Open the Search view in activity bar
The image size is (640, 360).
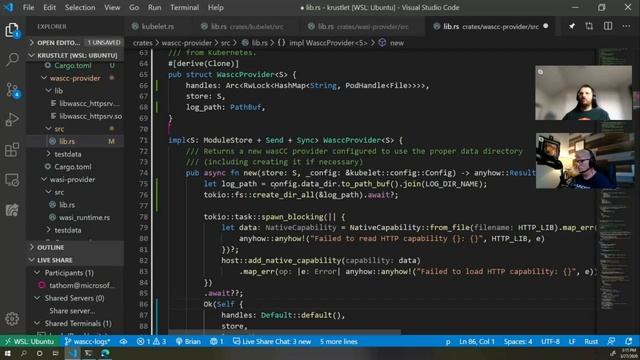[12, 60]
